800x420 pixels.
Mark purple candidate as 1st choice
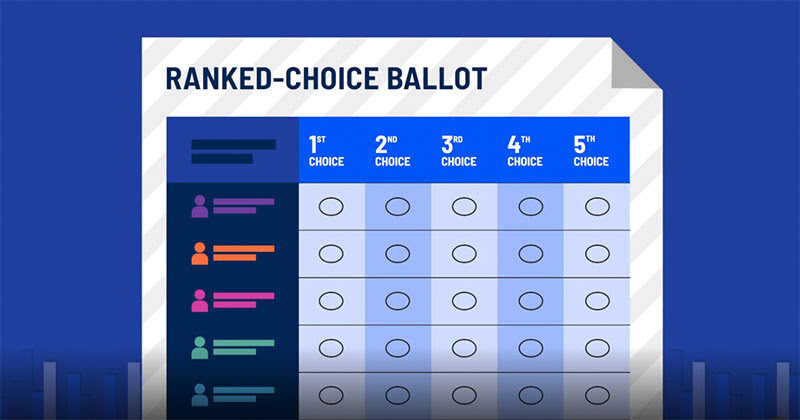[331, 207]
